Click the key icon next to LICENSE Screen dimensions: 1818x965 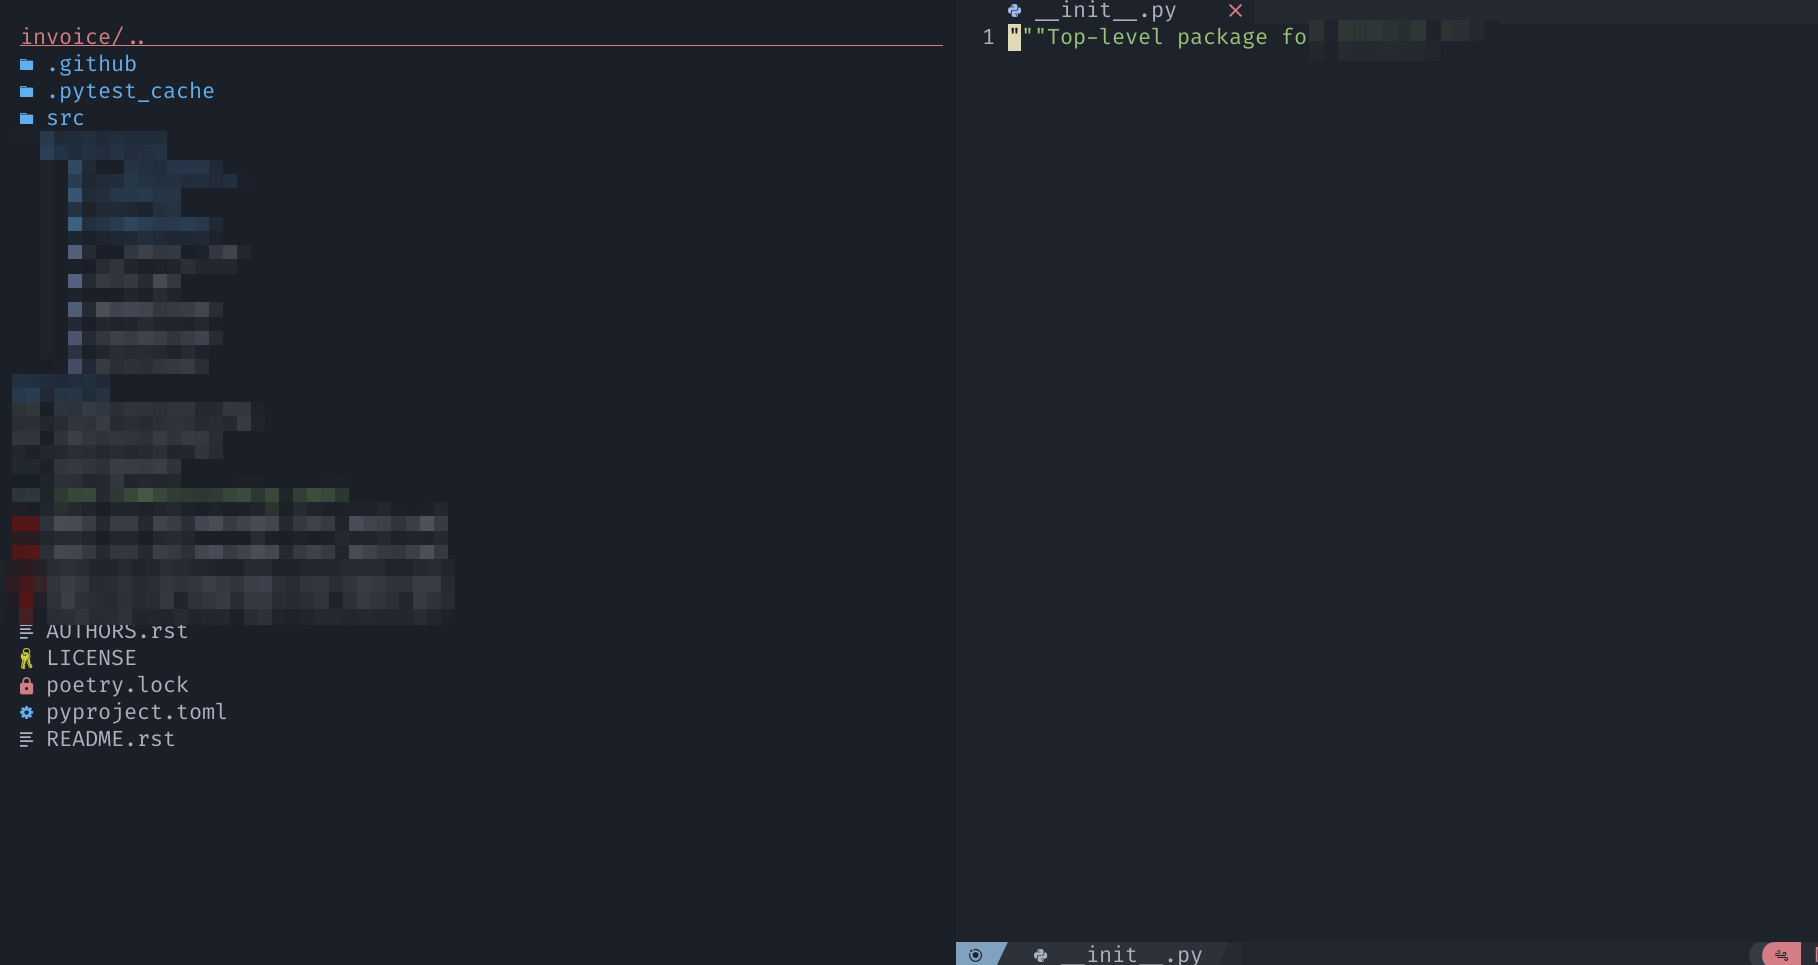tap(26, 658)
